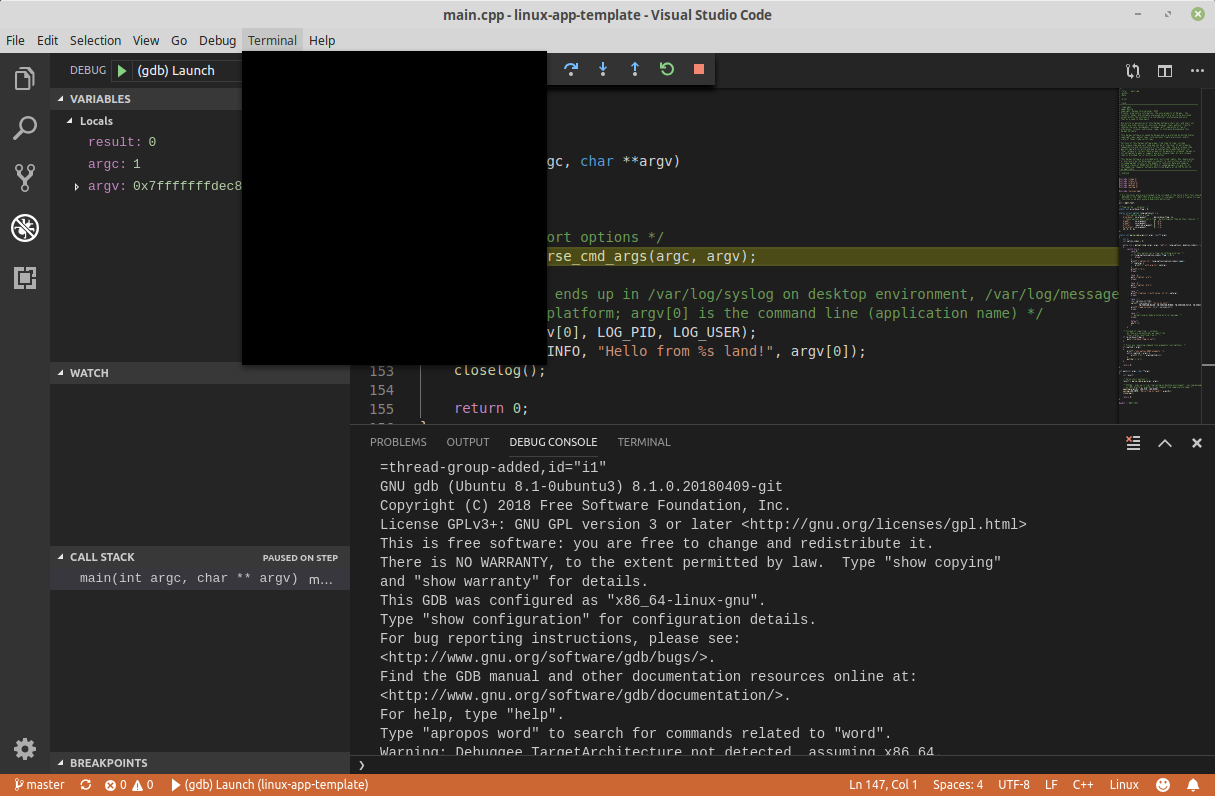Click the Step Into debug icon
The width and height of the screenshot is (1215, 796).
(x=602, y=69)
